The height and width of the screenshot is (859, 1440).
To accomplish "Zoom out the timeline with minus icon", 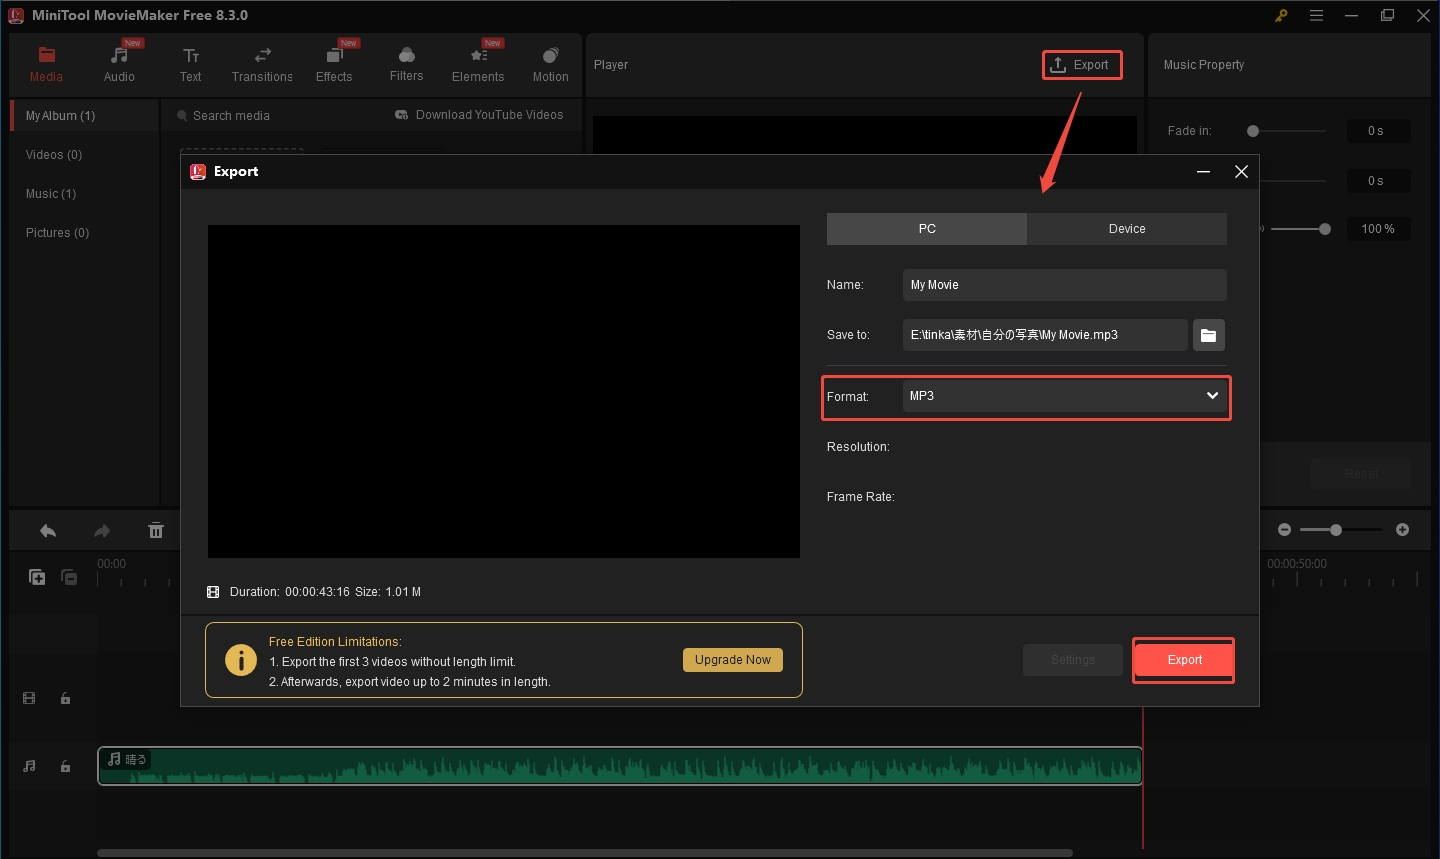I will click(1285, 530).
